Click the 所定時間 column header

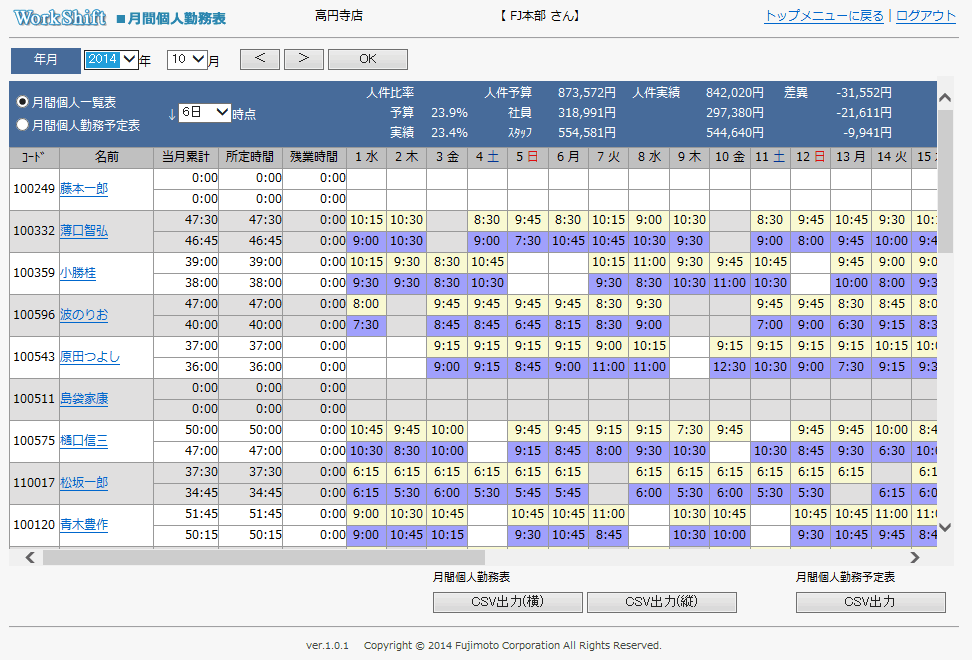tap(250, 157)
